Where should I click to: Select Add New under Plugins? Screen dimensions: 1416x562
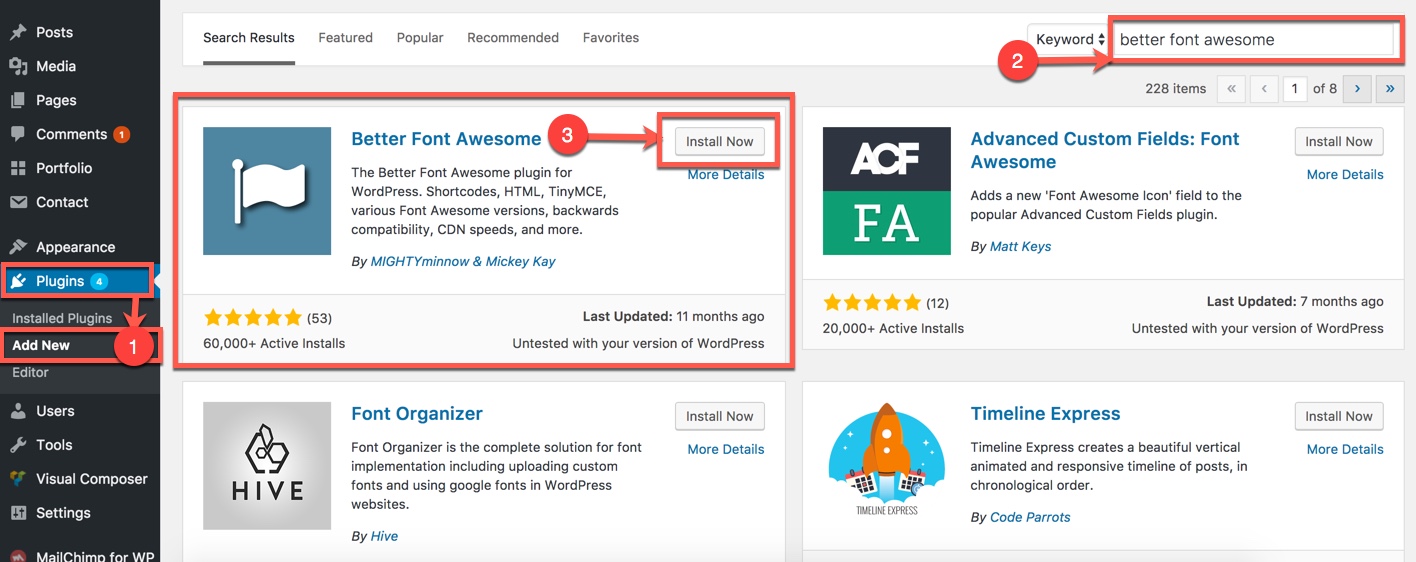click(41, 345)
